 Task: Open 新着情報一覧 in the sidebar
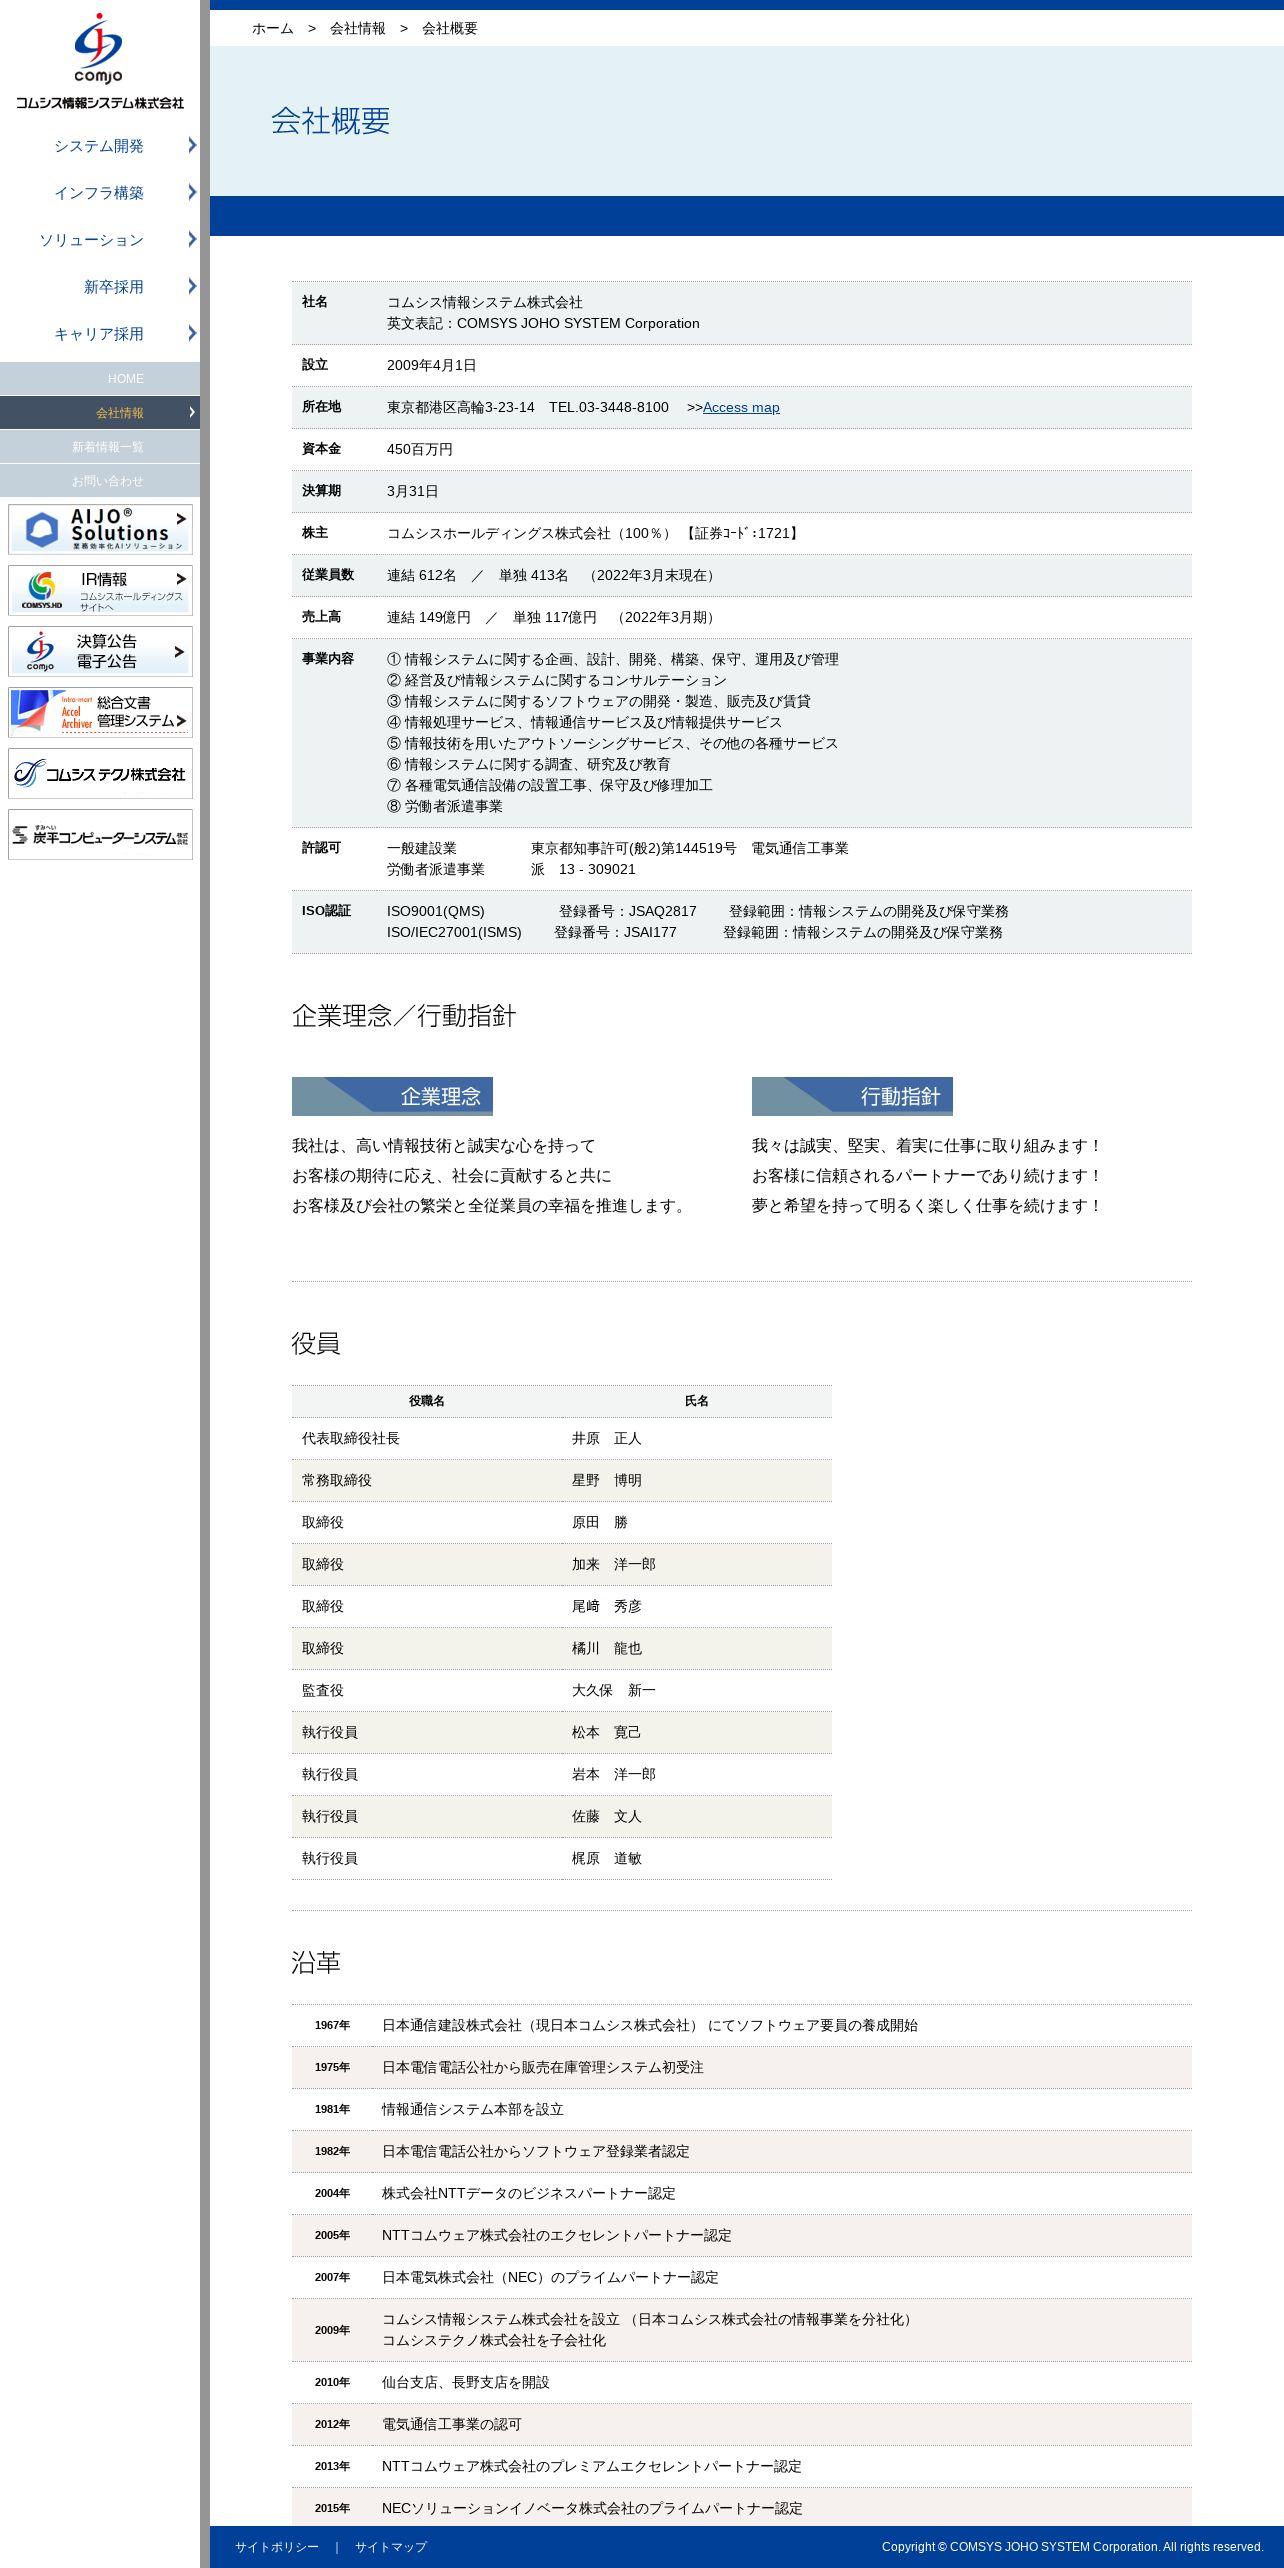coord(100,447)
